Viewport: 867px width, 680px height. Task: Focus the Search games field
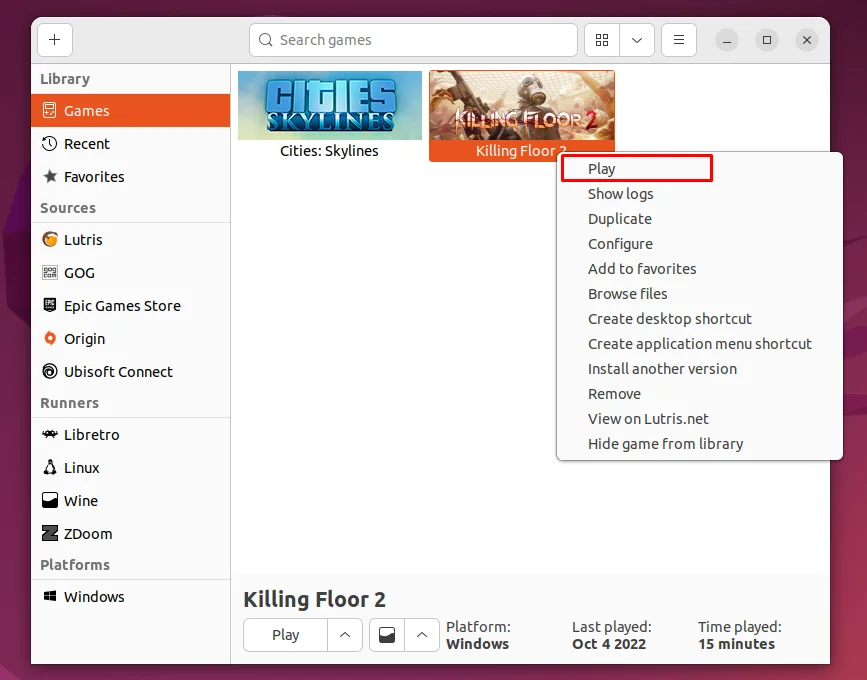coord(413,40)
